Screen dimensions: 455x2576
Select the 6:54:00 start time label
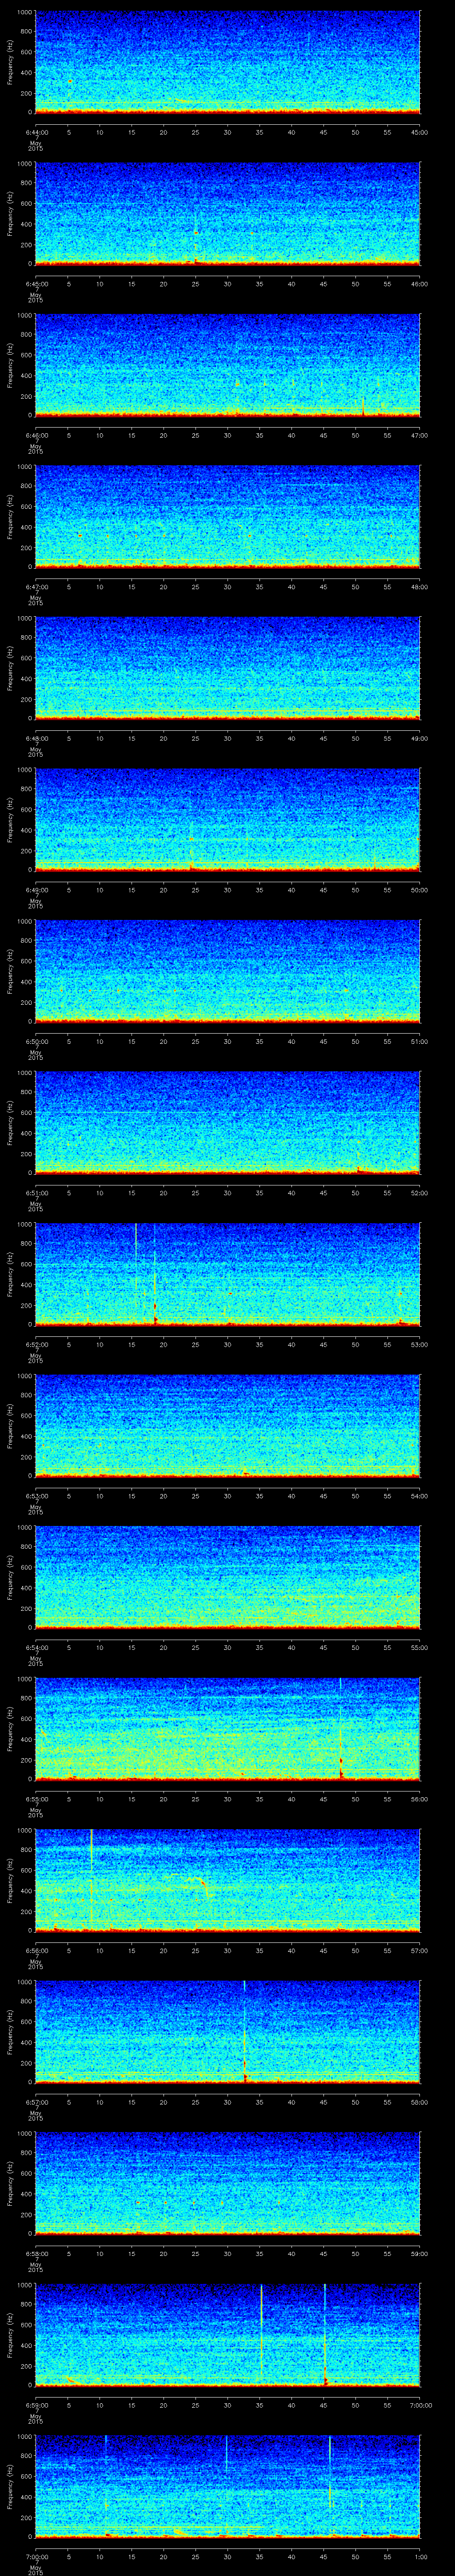(x=36, y=1647)
